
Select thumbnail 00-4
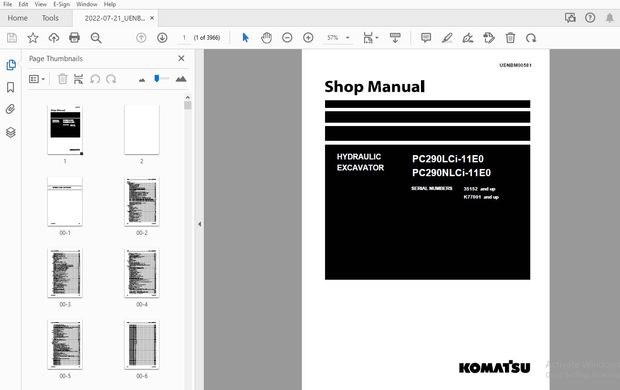142,273
